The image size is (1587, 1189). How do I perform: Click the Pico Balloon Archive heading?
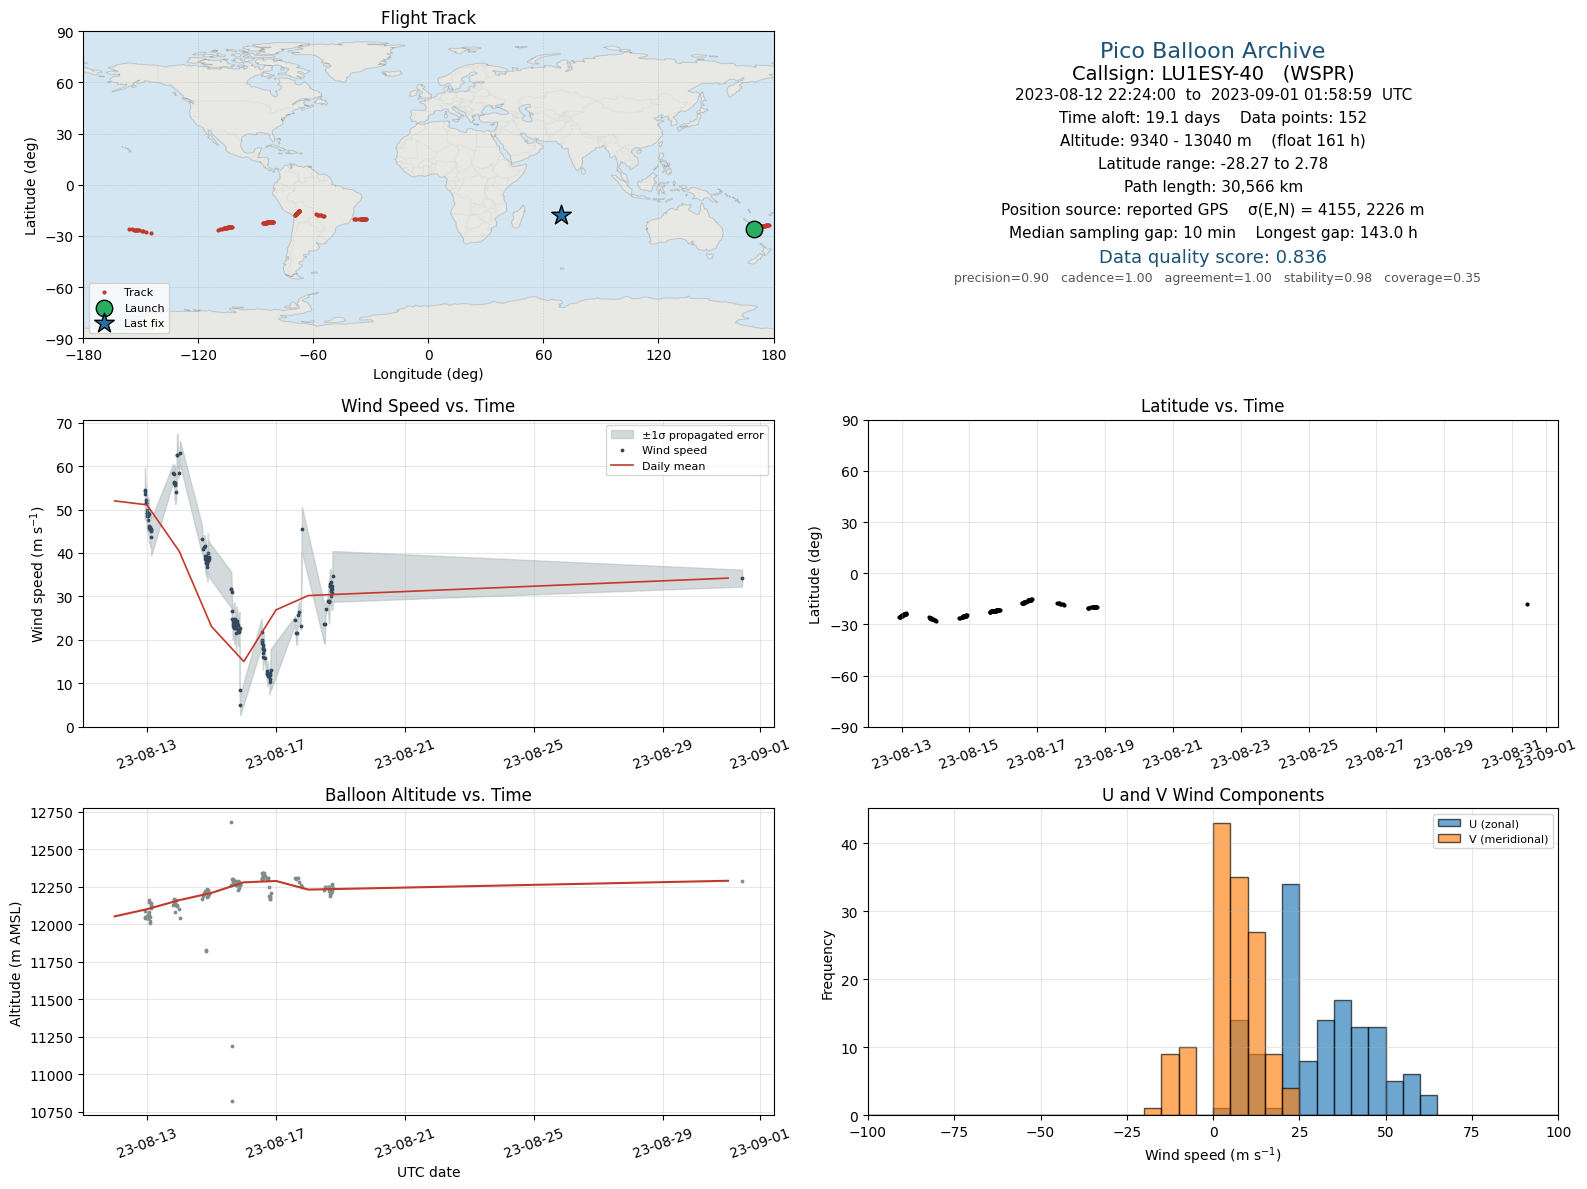1212,51
